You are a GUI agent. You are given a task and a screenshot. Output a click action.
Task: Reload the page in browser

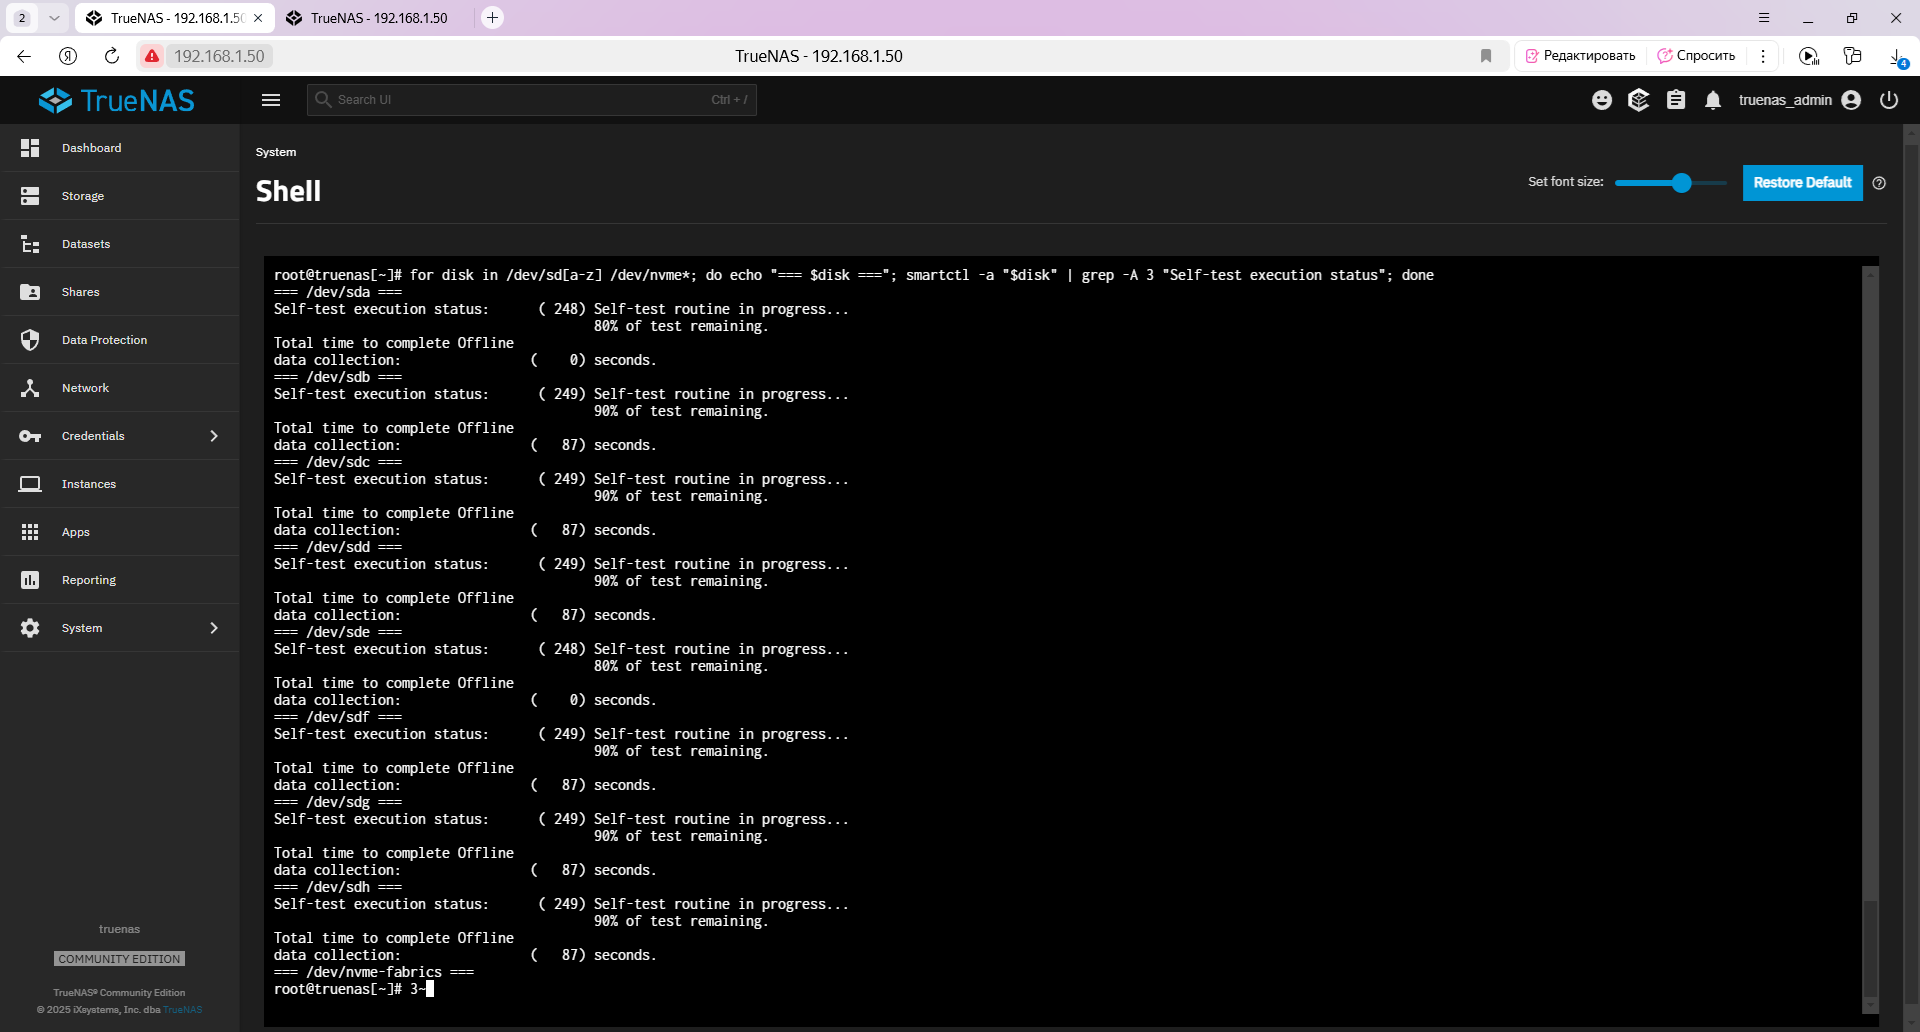point(112,56)
